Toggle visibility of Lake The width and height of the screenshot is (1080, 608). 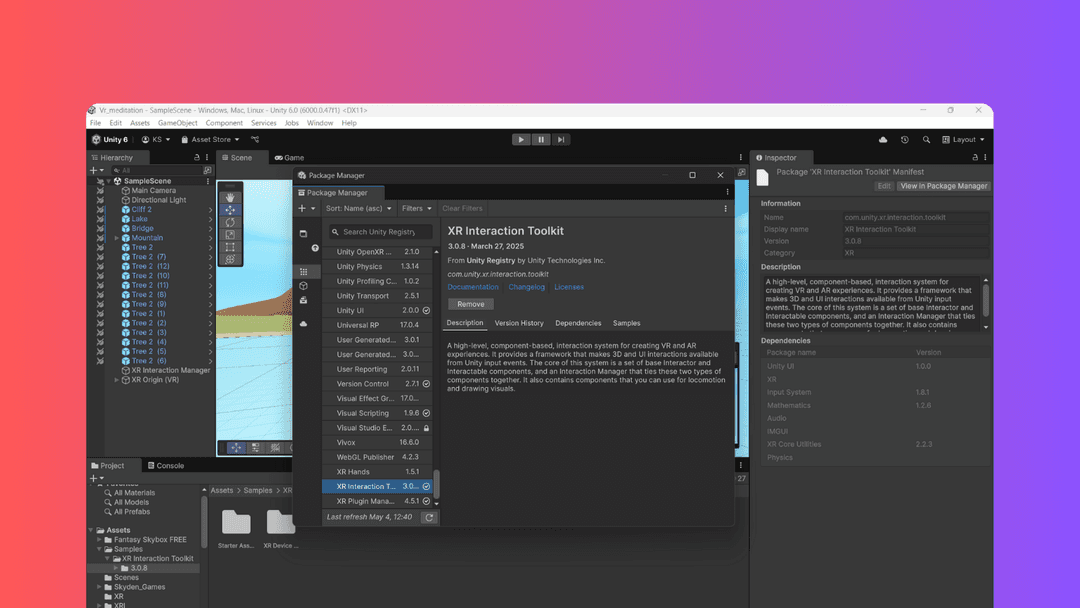pos(100,219)
